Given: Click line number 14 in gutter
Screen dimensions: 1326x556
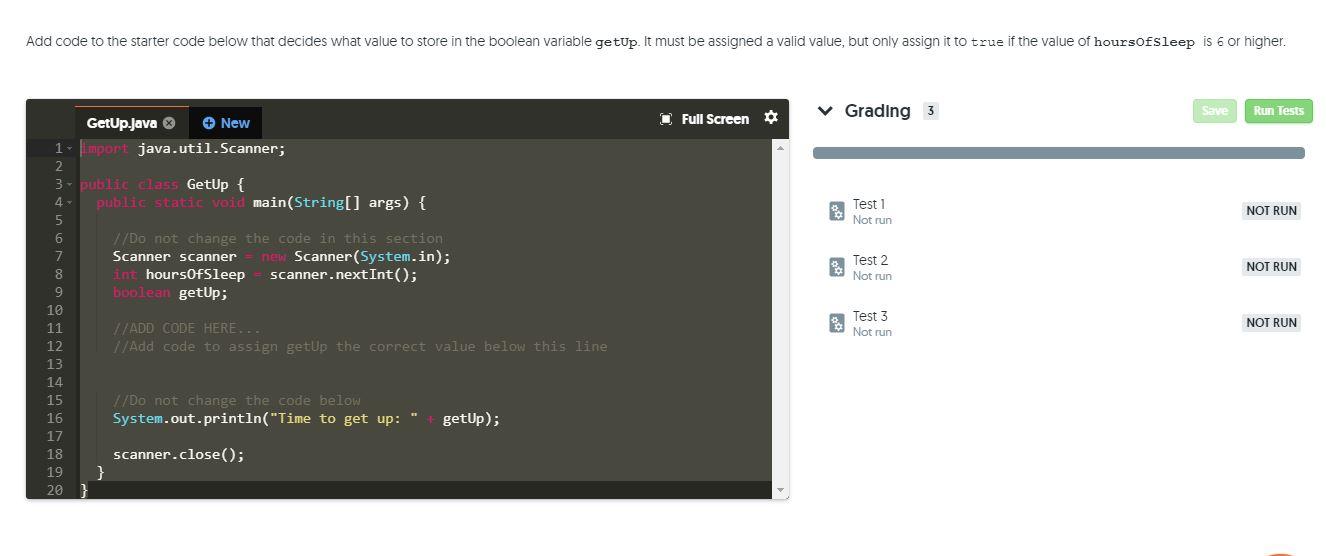Looking at the screenshot, I should click(x=54, y=382).
